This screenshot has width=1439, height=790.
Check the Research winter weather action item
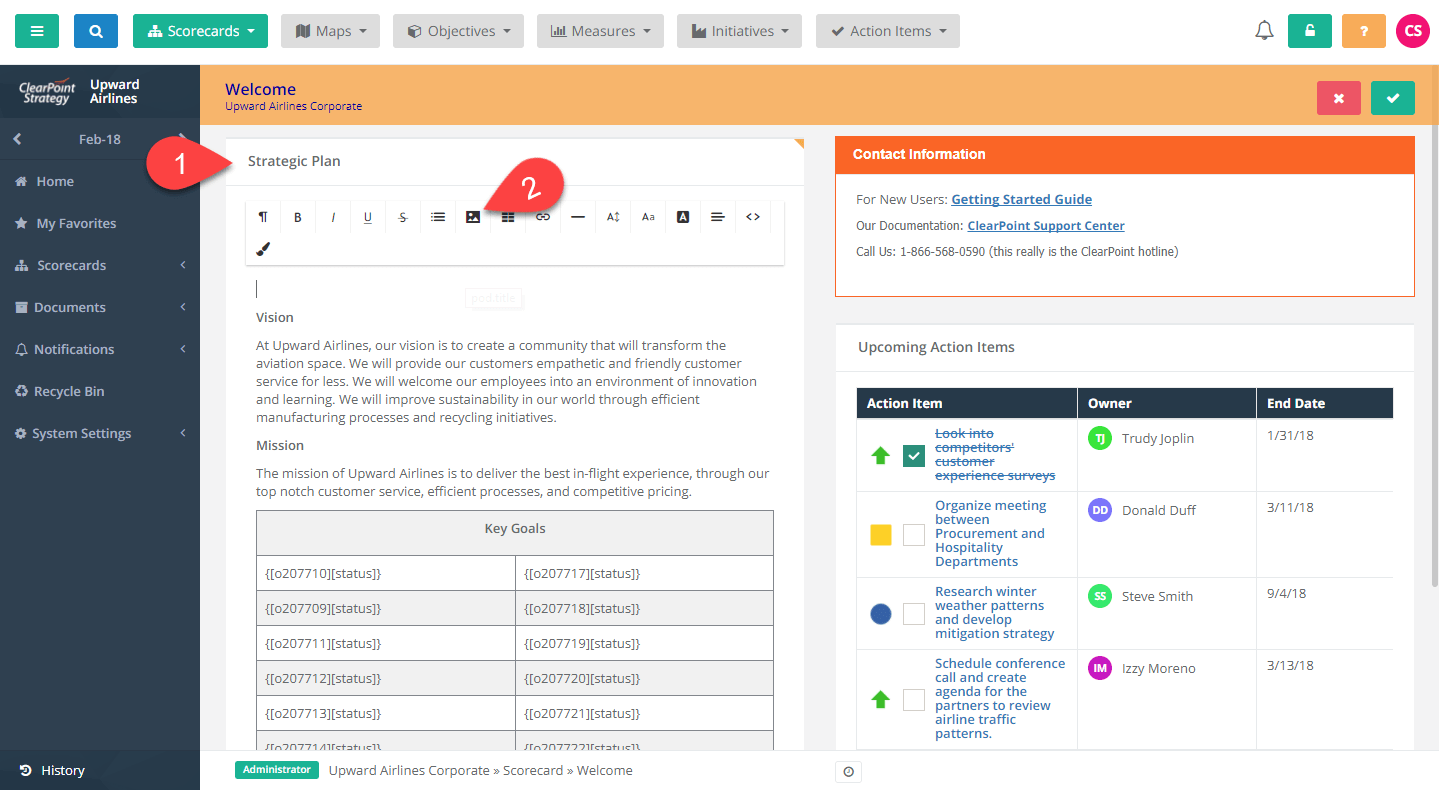click(913, 614)
